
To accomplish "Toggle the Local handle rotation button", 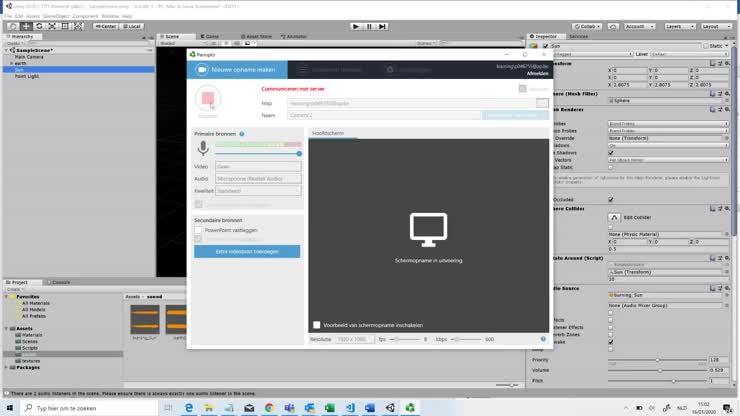I will click(x=131, y=26).
